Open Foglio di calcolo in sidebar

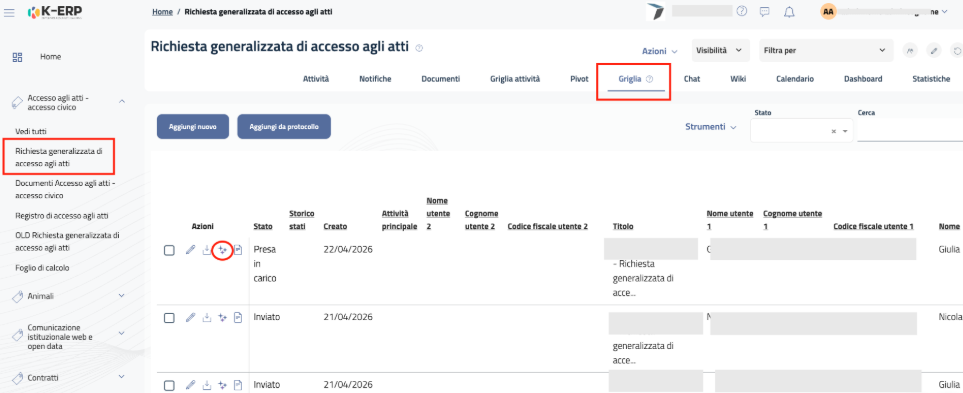coord(42,268)
